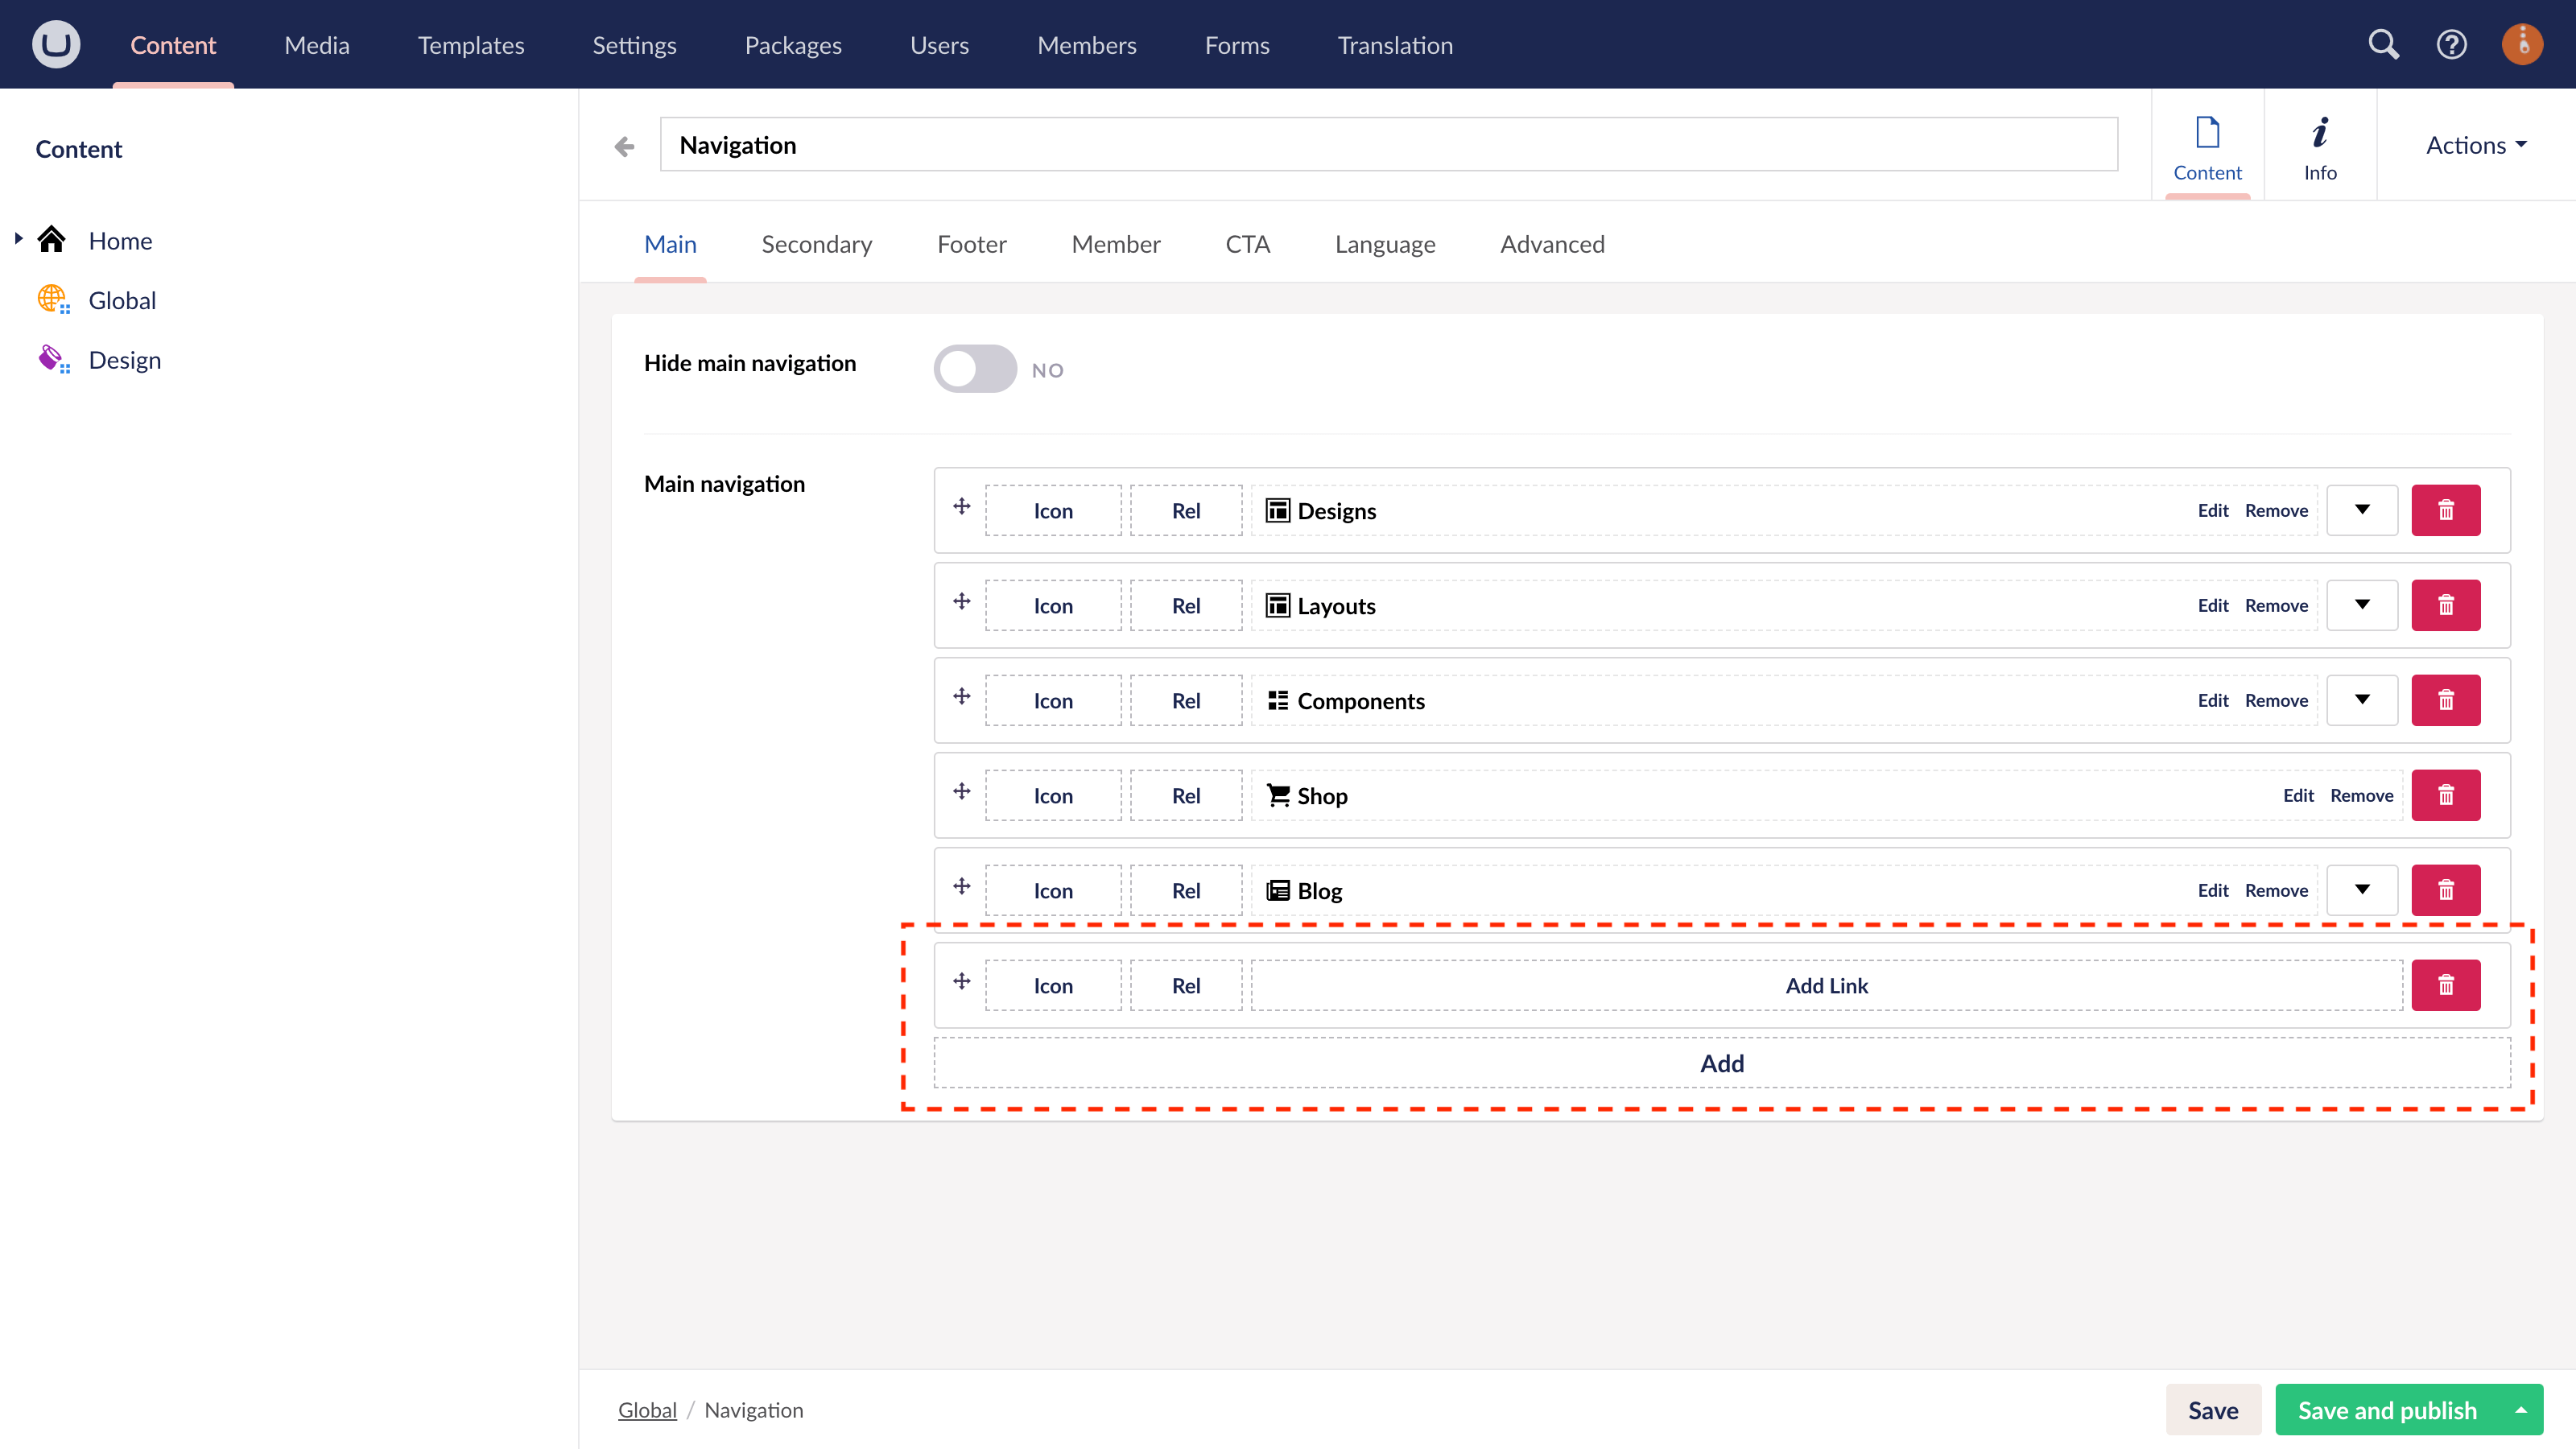Open the global search
Viewport: 2576px width, 1449px height.
(2383, 44)
